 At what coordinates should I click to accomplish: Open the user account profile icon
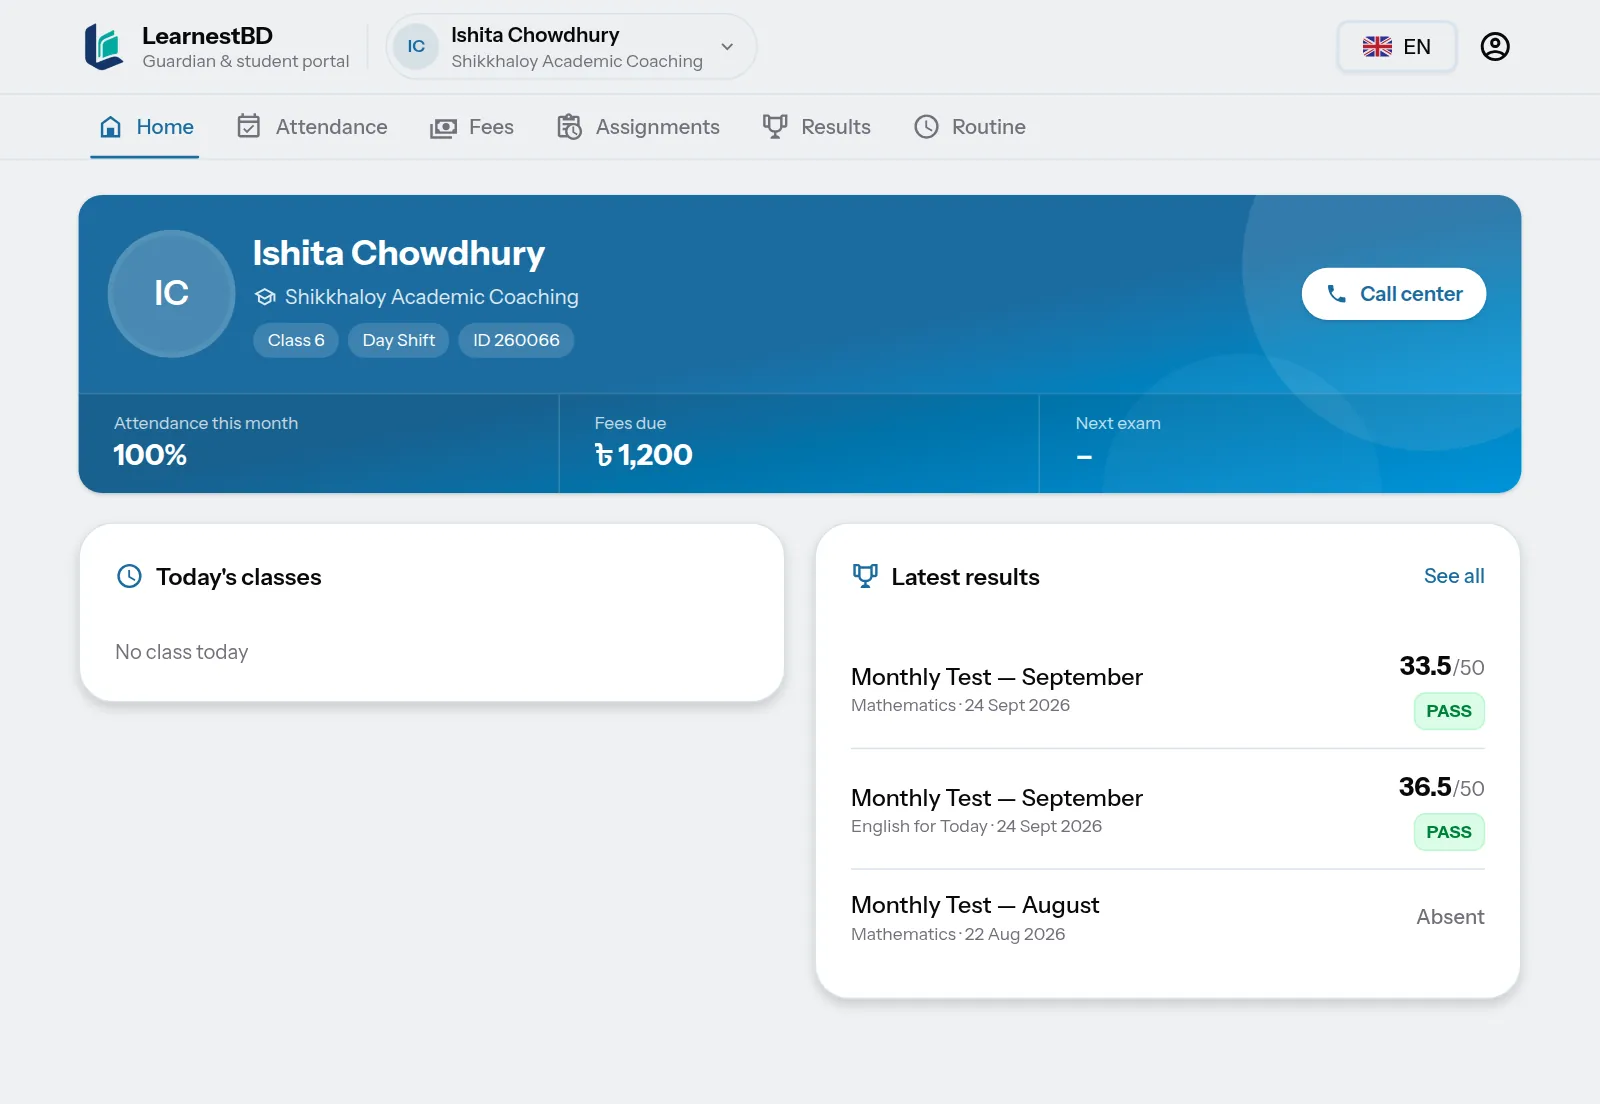[x=1494, y=47]
